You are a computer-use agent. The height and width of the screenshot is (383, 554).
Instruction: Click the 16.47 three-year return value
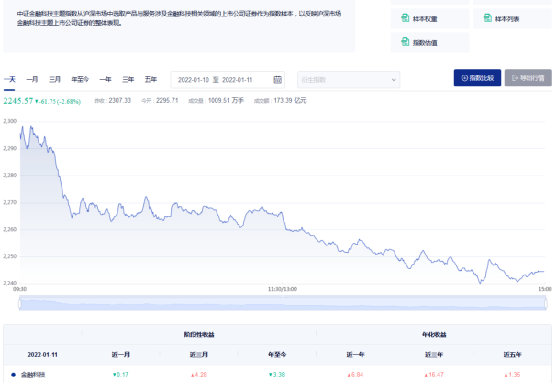click(434, 375)
